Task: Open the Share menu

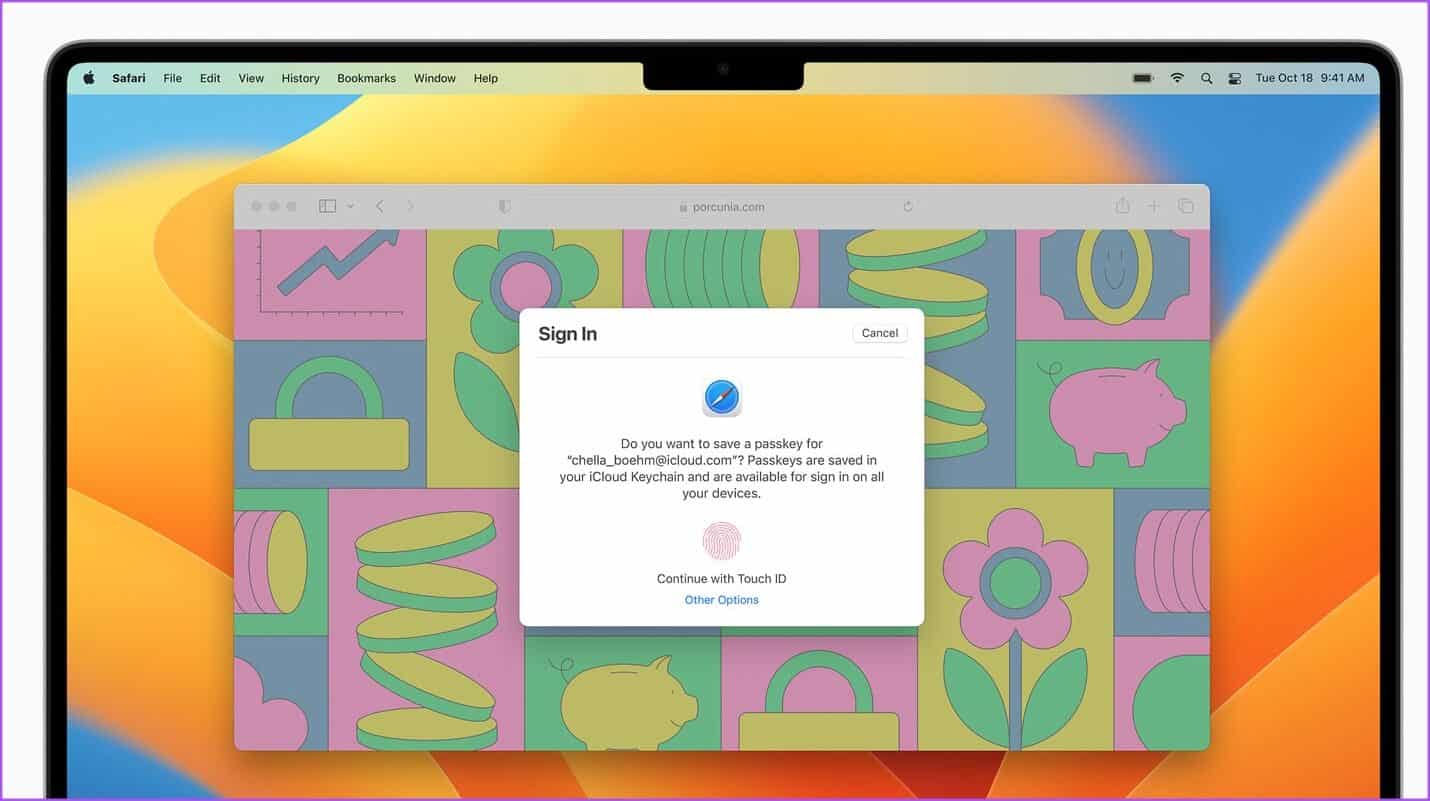Action: (1122, 205)
